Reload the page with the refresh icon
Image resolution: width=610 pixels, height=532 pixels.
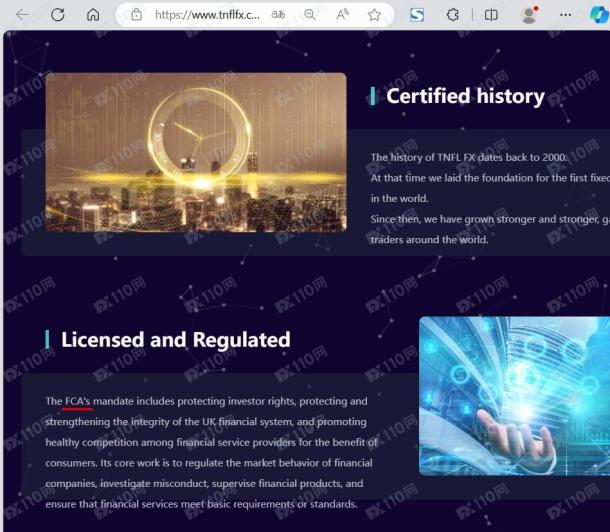(58, 15)
